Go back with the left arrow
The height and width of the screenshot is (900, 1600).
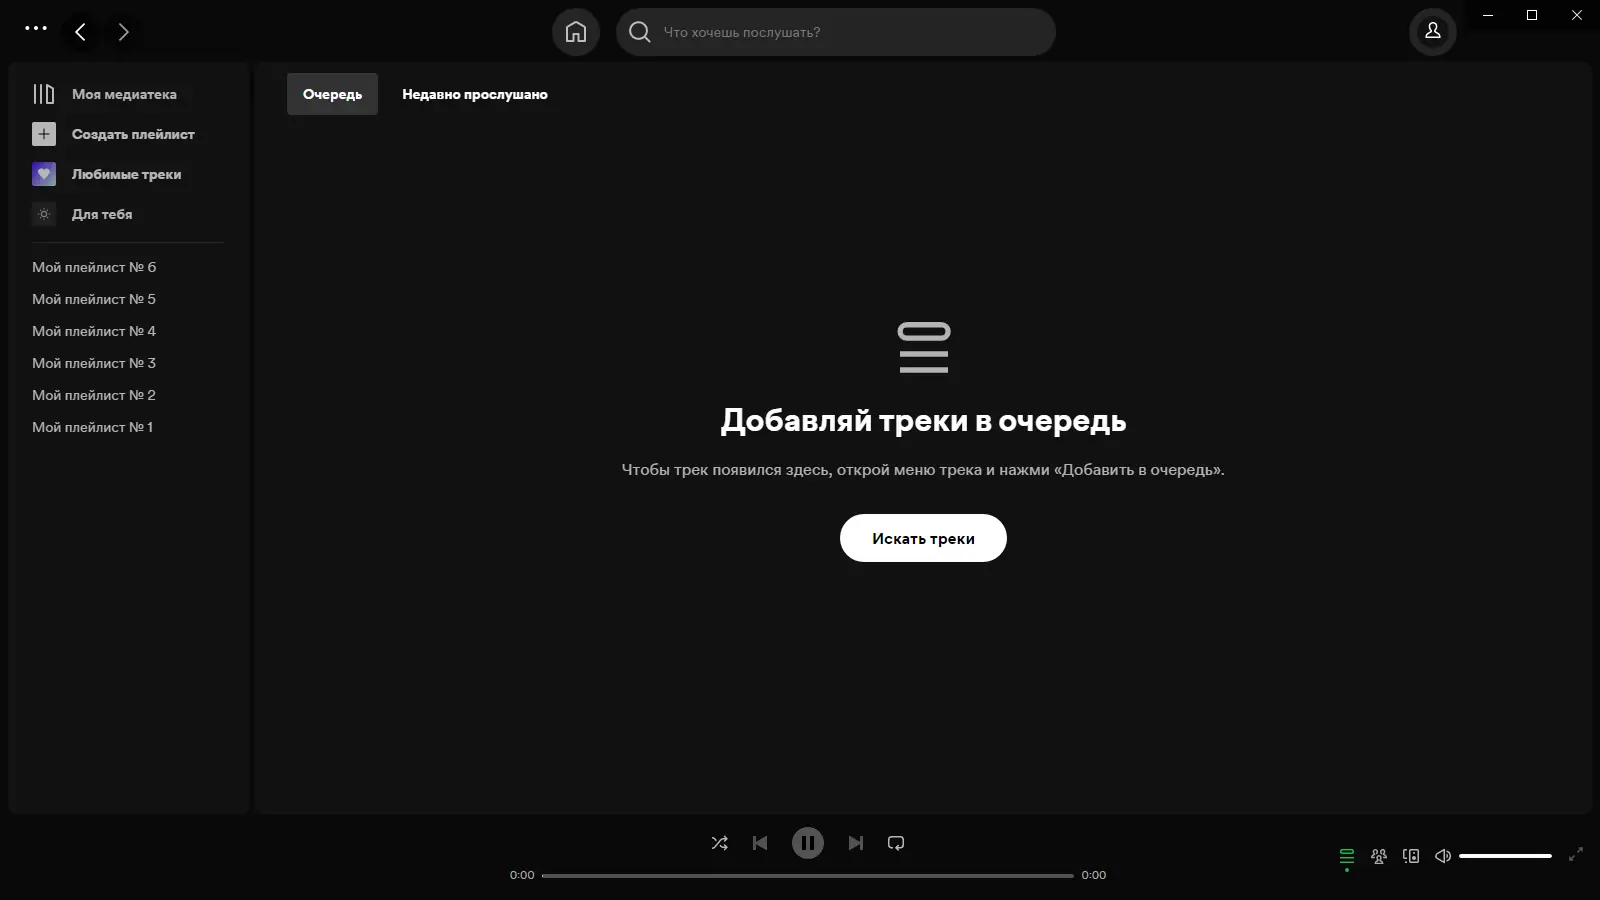pos(81,32)
